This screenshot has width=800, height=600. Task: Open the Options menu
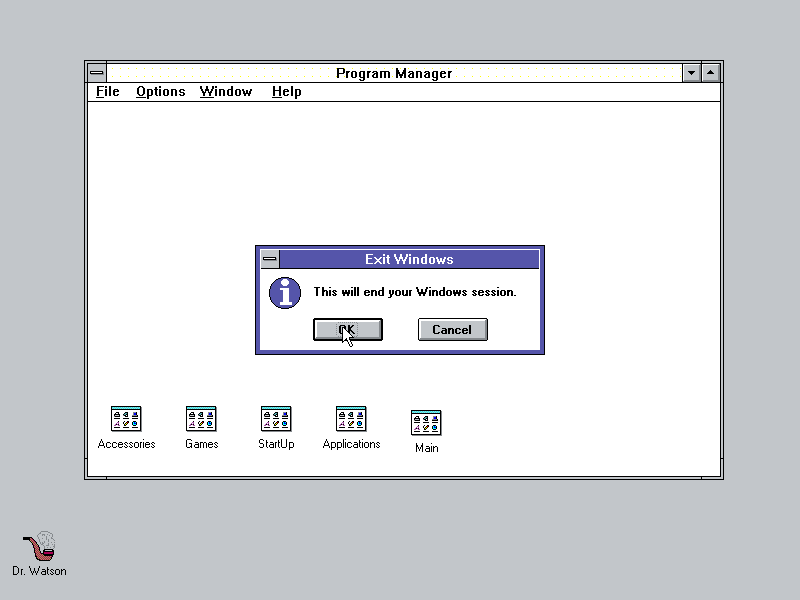[x=160, y=92]
